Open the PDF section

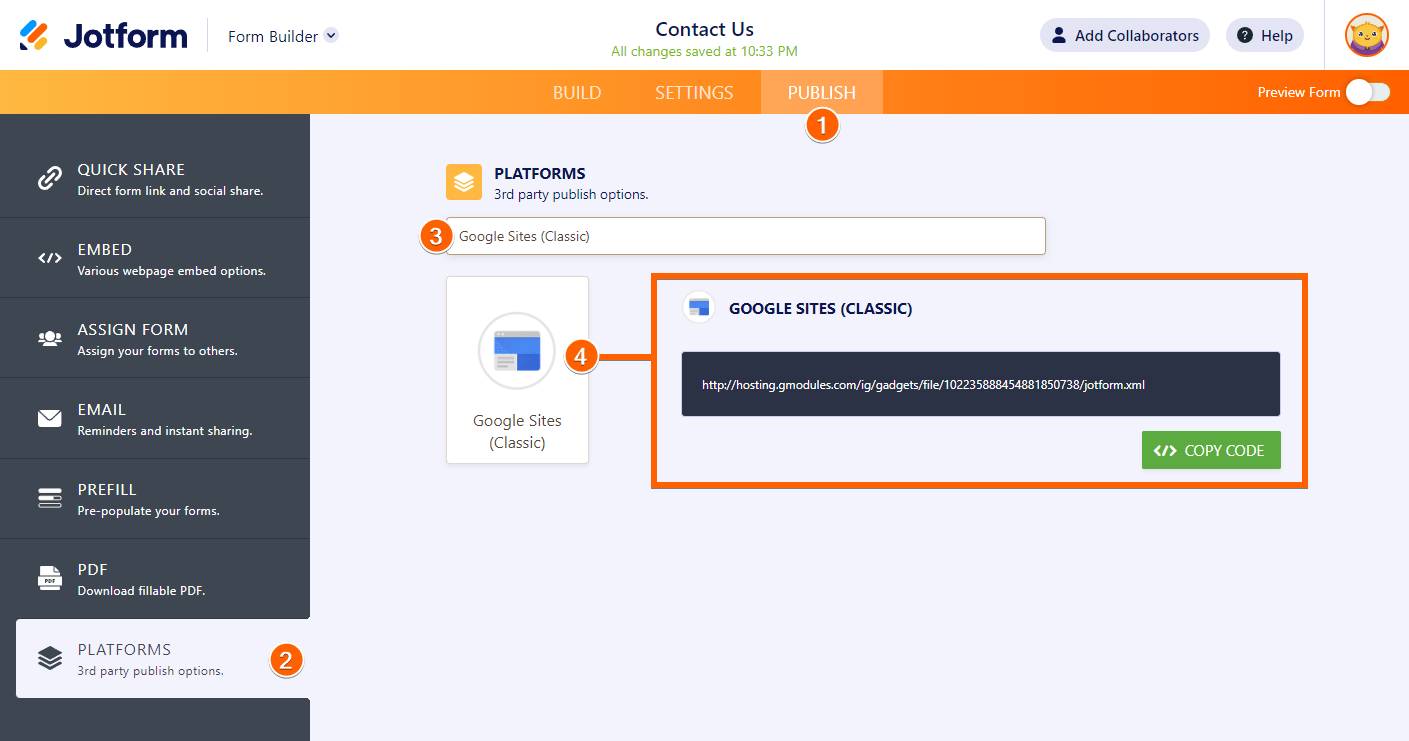(155, 578)
